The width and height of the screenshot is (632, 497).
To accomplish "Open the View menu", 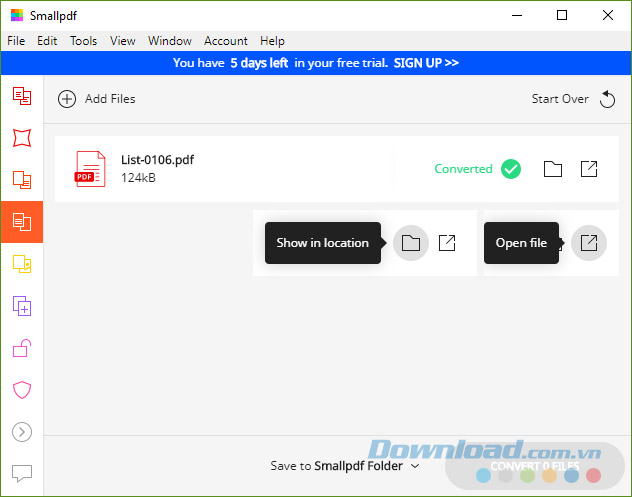I will tap(123, 41).
